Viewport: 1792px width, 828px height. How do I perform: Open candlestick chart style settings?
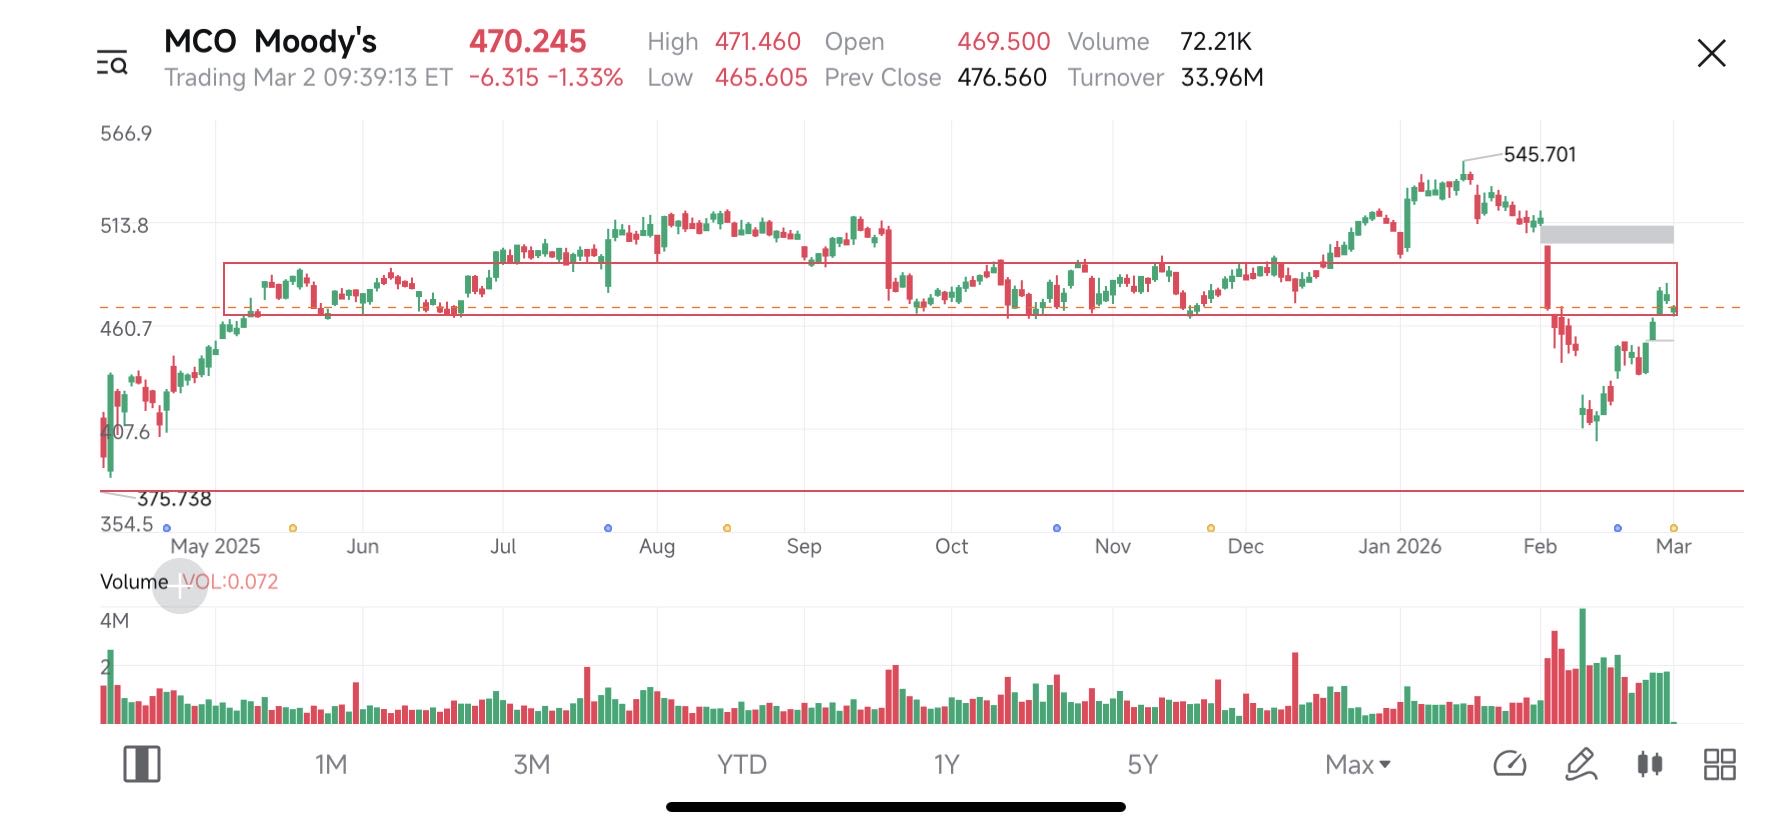coord(1650,765)
